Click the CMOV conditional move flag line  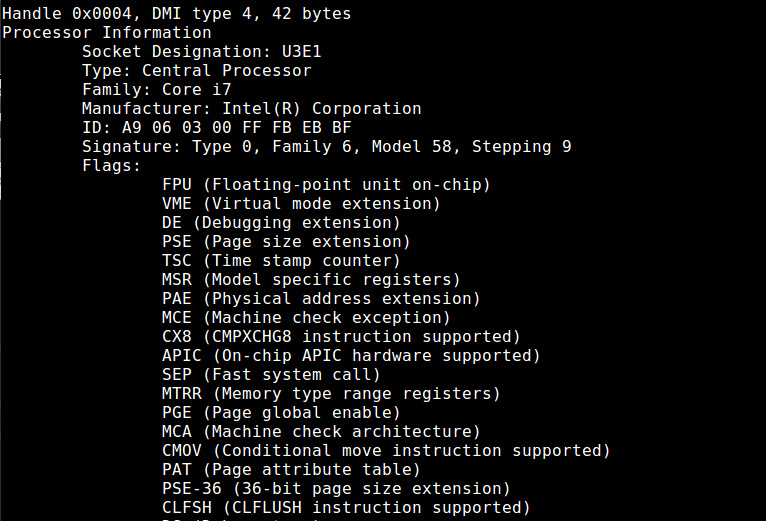point(371,451)
